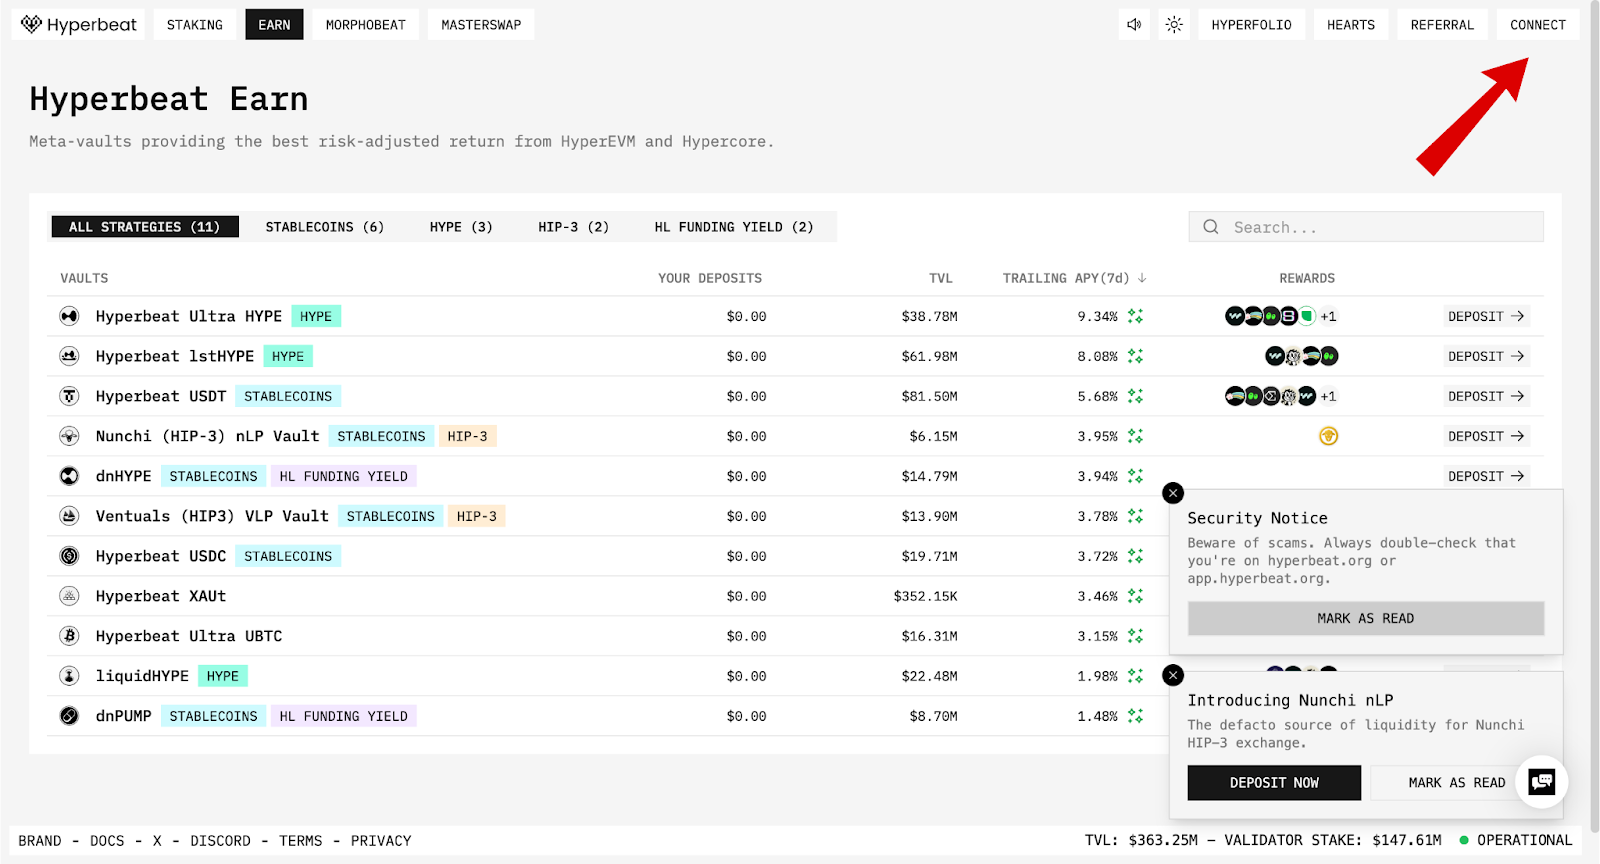Click the Hyperbeat USDT vault icon
The height and width of the screenshot is (864, 1600).
[x=69, y=396]
